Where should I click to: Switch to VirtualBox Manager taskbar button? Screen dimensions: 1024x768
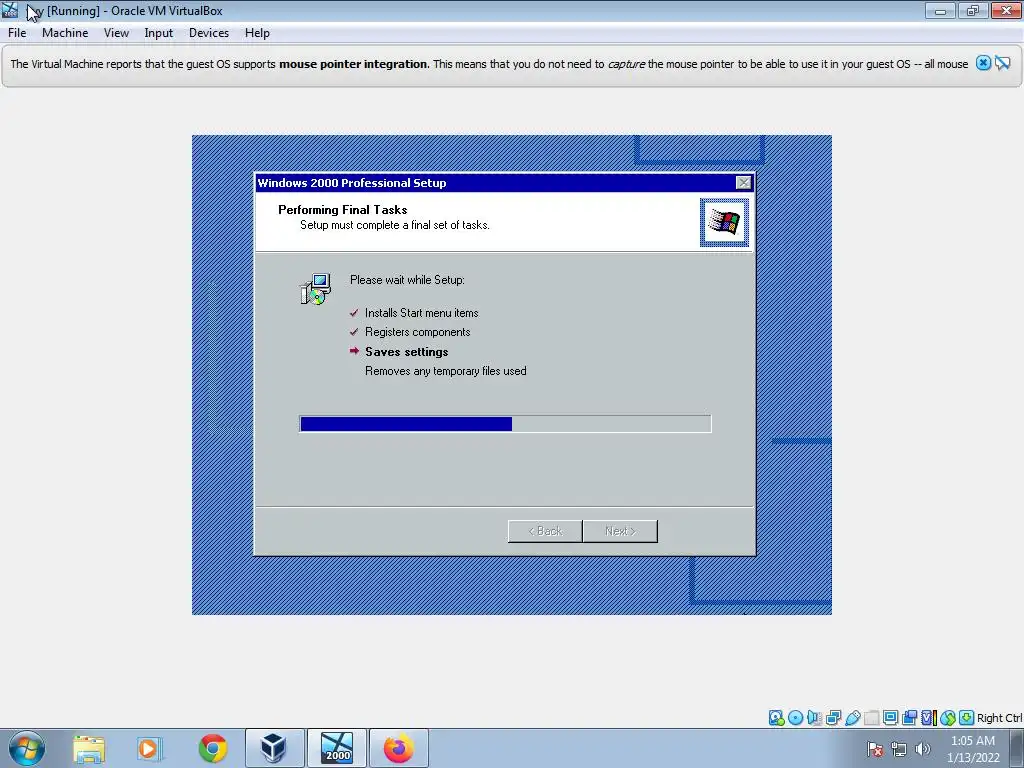point(274,748)
